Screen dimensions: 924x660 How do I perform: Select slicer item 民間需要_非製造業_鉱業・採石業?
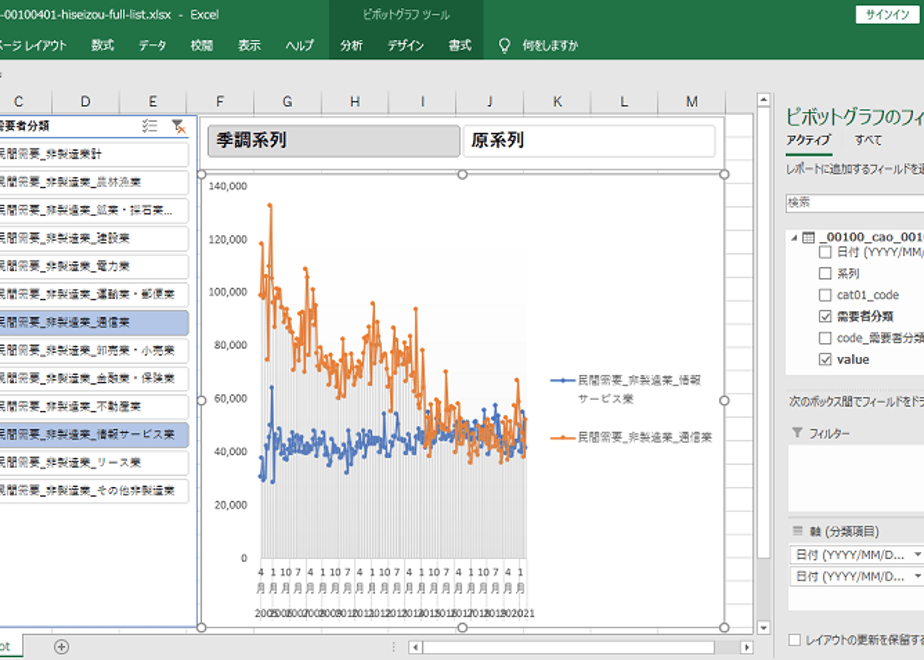[x=93, y=210]
